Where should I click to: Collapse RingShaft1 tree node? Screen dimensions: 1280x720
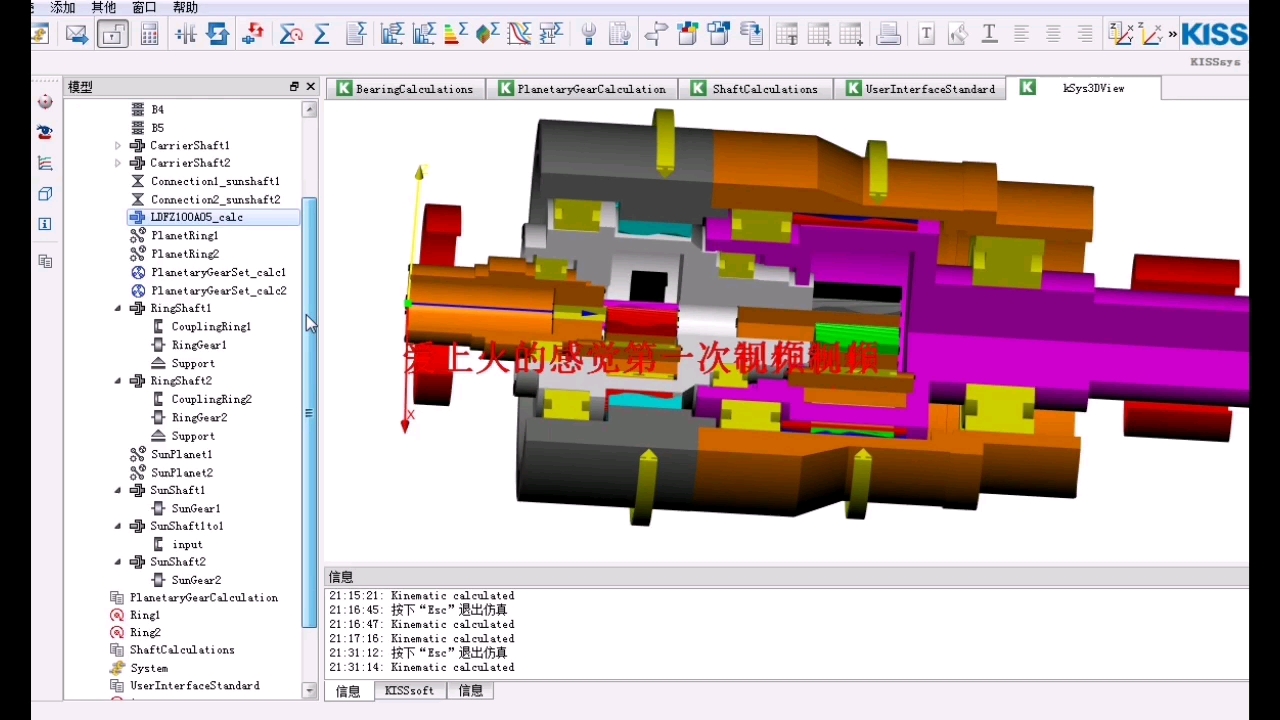tap(118, 308)
